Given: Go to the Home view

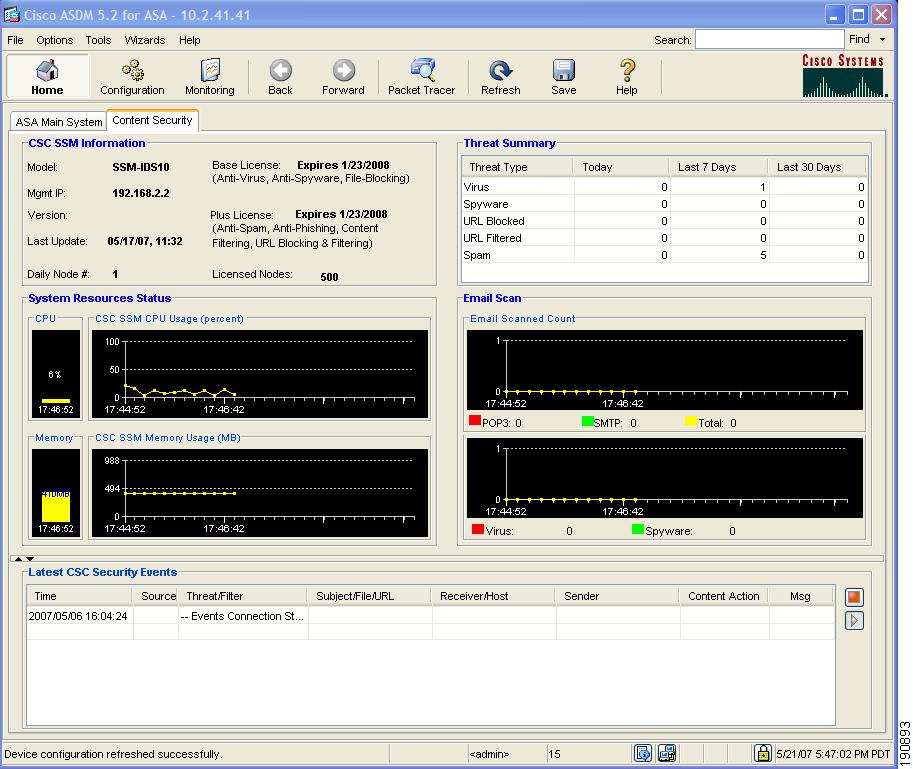Looking at the screenshot, I should pyautogui.click(x=47, y=76).
